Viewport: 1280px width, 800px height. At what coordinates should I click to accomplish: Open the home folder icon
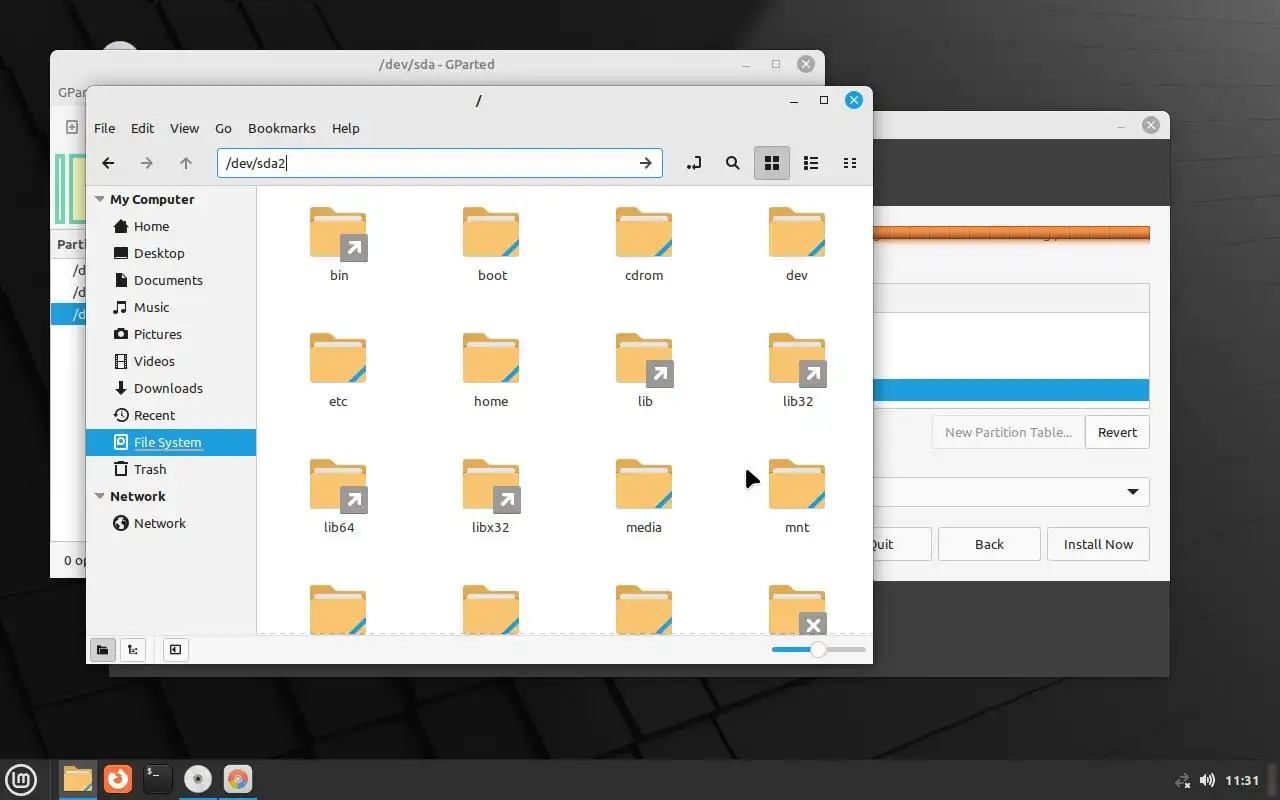pos(491,358)
